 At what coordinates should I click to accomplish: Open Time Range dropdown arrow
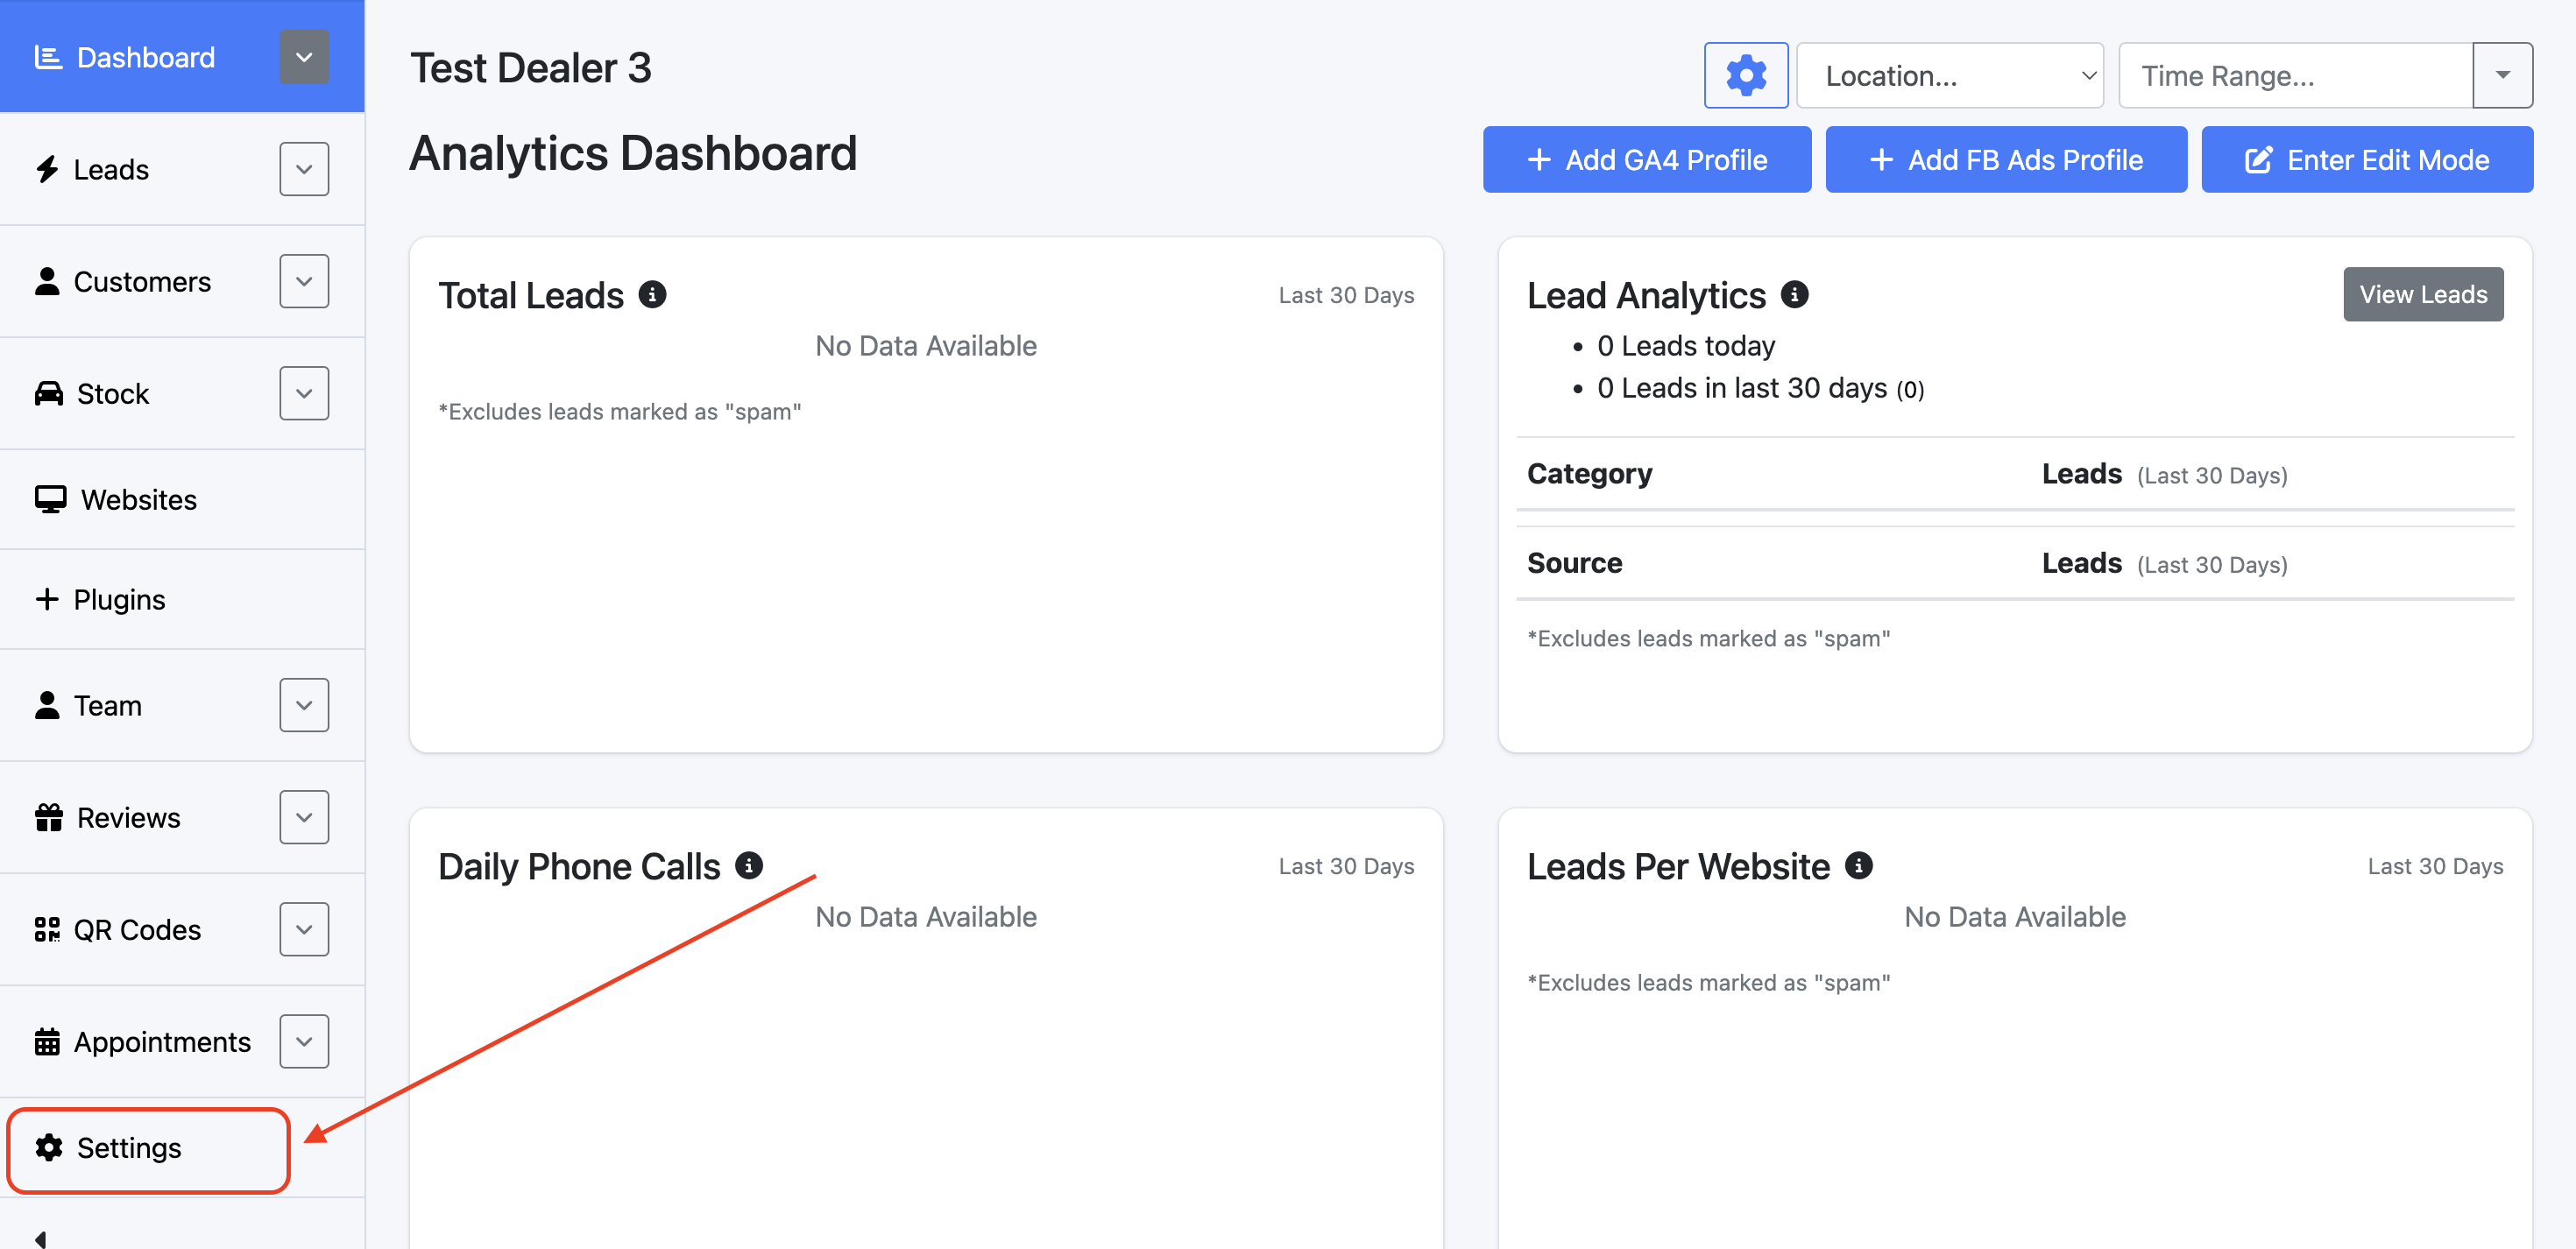click(x=2502, y=75)
